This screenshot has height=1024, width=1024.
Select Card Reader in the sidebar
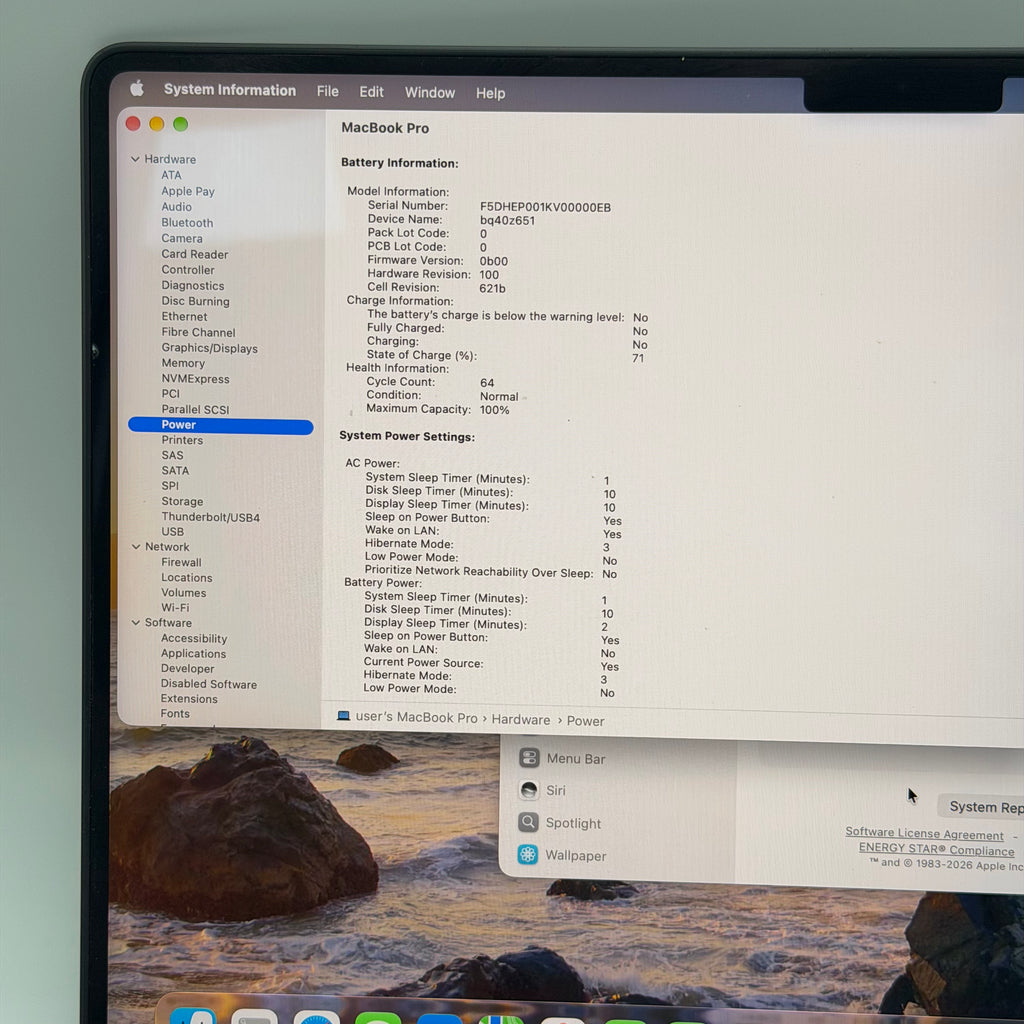[x=195, y=254]
